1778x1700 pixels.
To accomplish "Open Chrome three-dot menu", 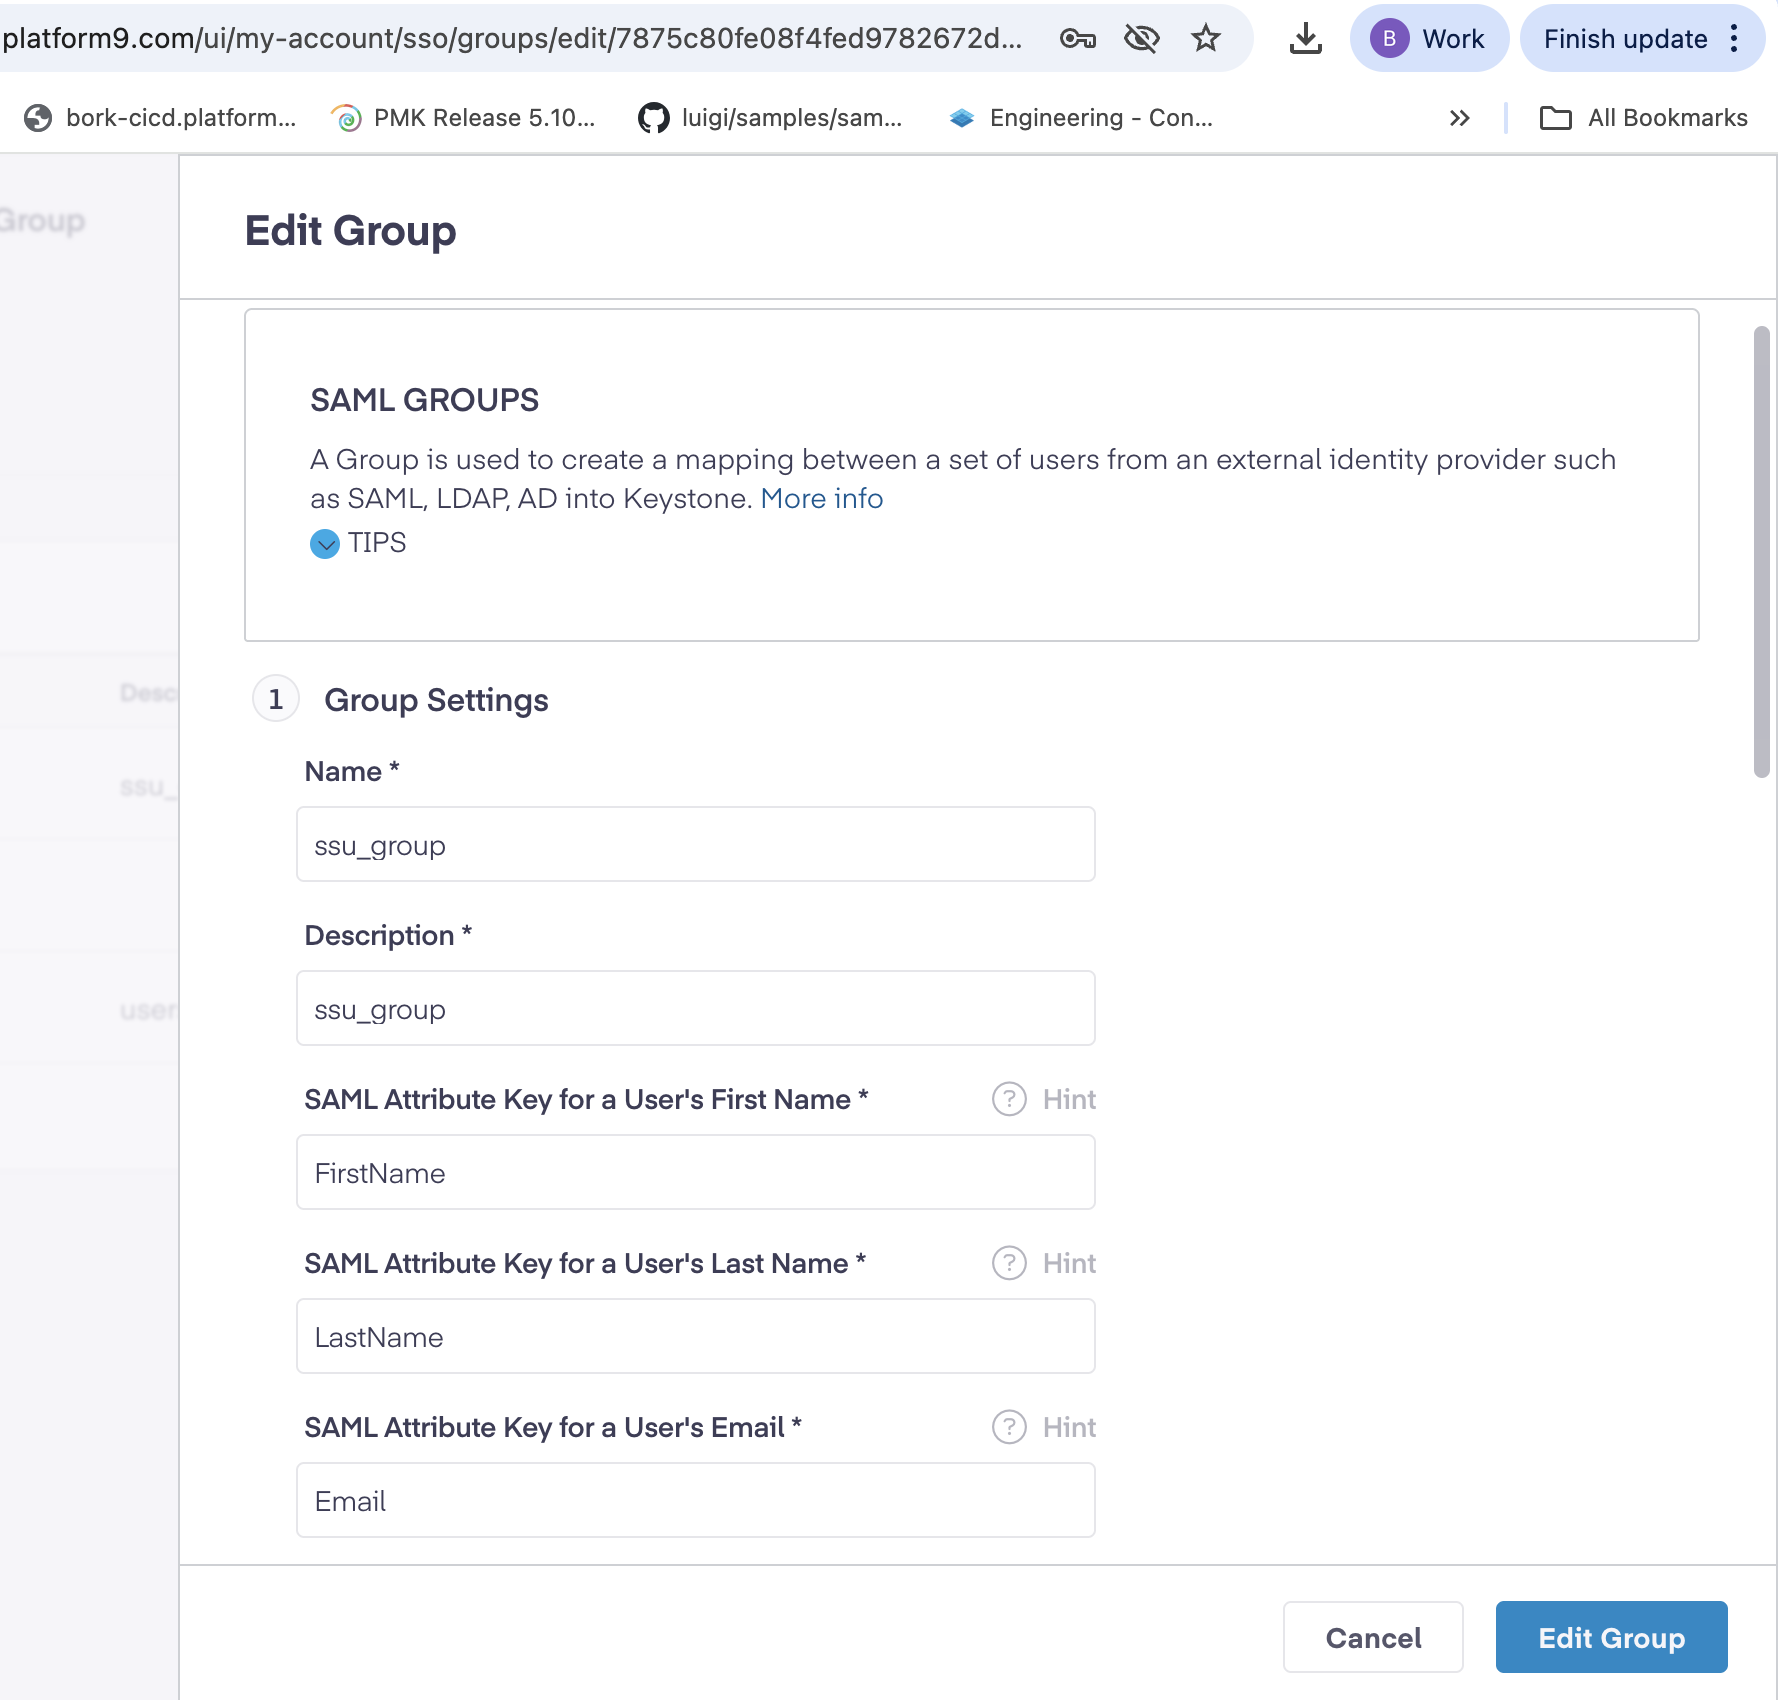I will (1735, 39).
